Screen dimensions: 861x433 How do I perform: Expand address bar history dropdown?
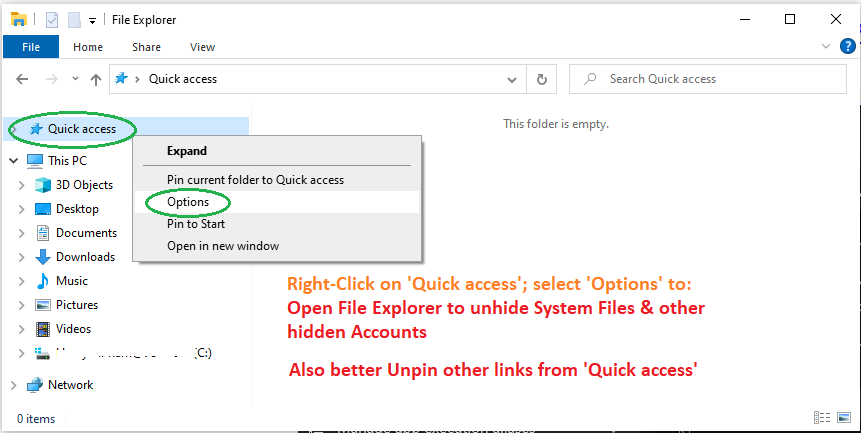coord(512,80)
